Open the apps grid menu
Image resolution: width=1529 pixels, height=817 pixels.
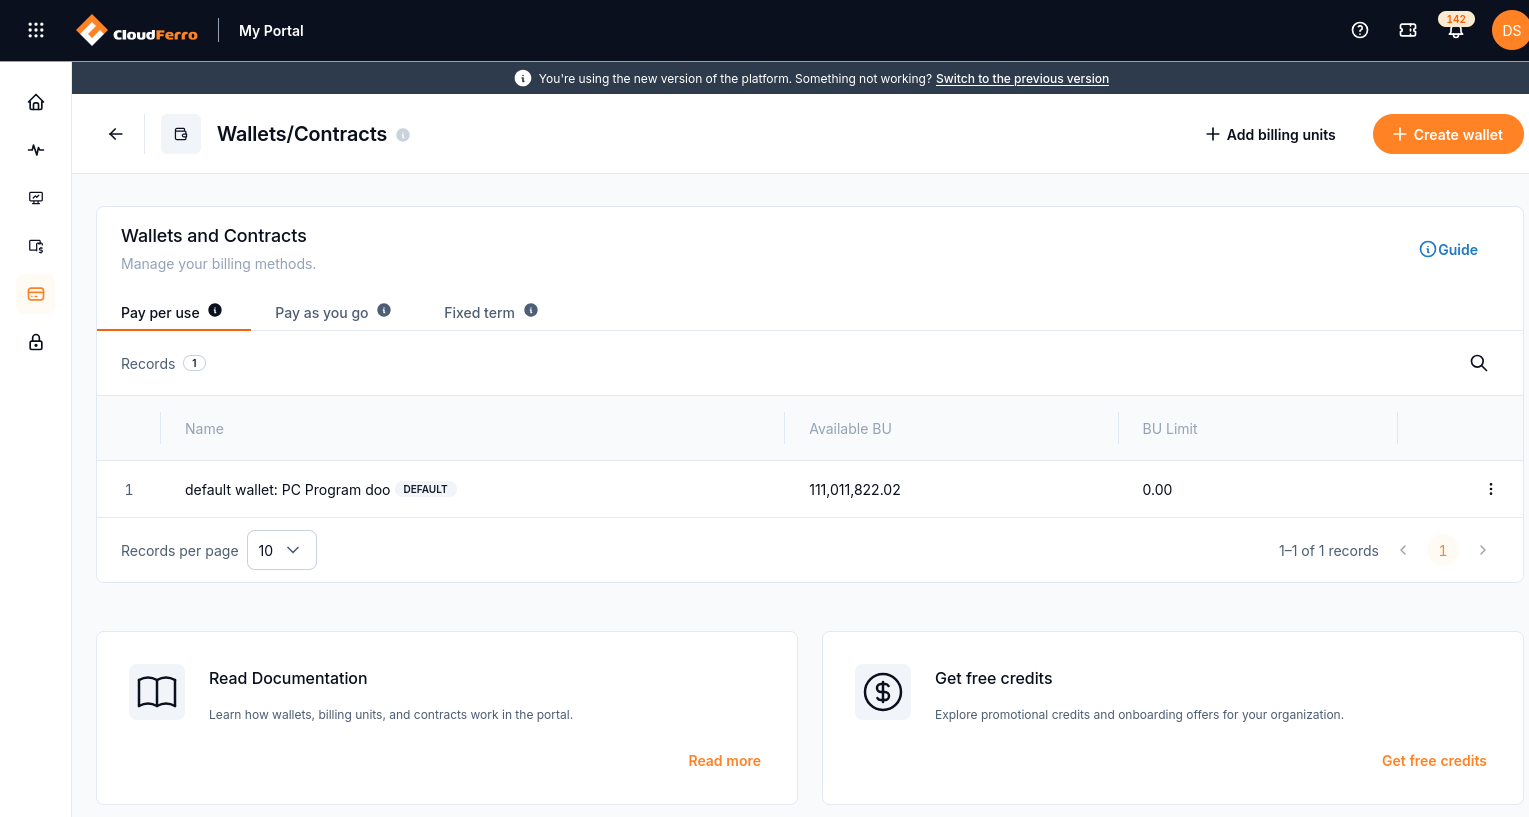click(36, 30)
